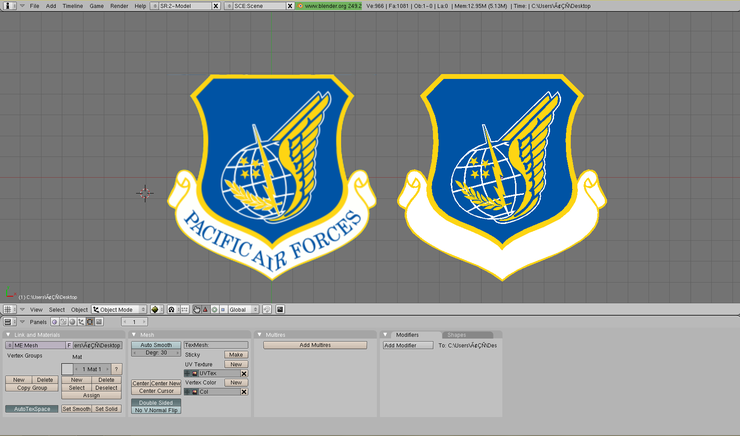Open the Global orientation dropdown
740x436 pixels.
[244, 310]
